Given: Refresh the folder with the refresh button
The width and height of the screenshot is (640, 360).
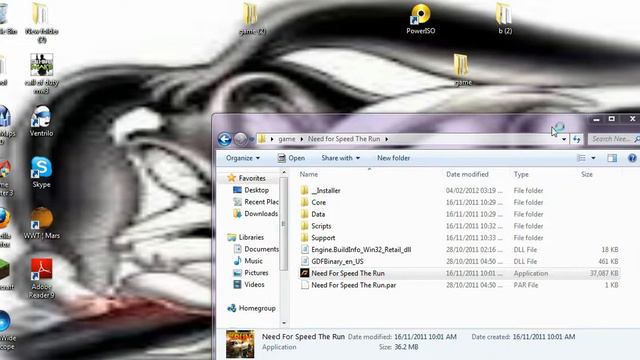Looking at the screenshot, I should coord(576,139).
